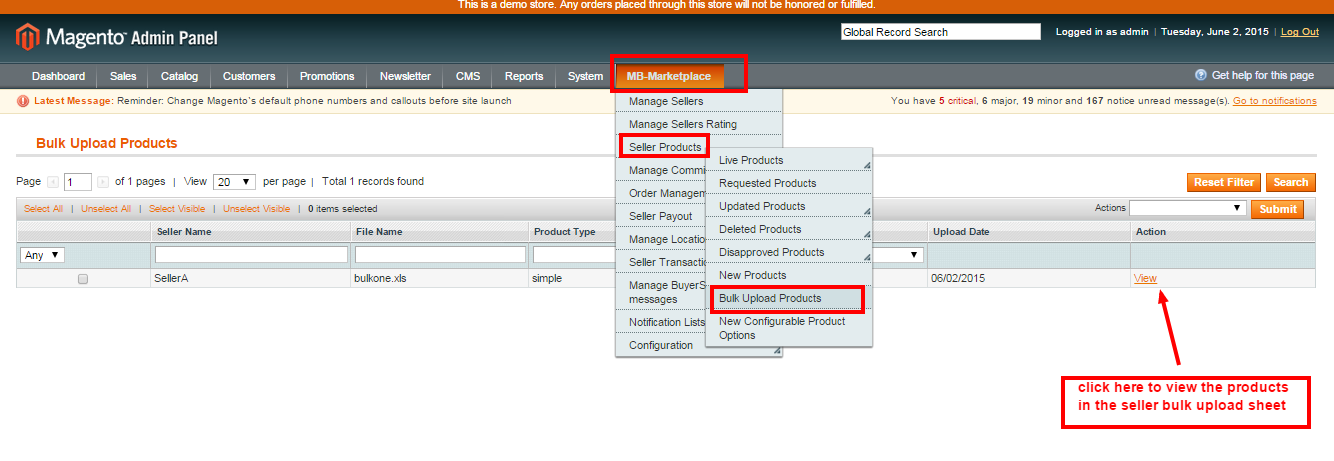Open the Reports menu
This screenshot has height=461, width=1334.
(x=524, y=76)
